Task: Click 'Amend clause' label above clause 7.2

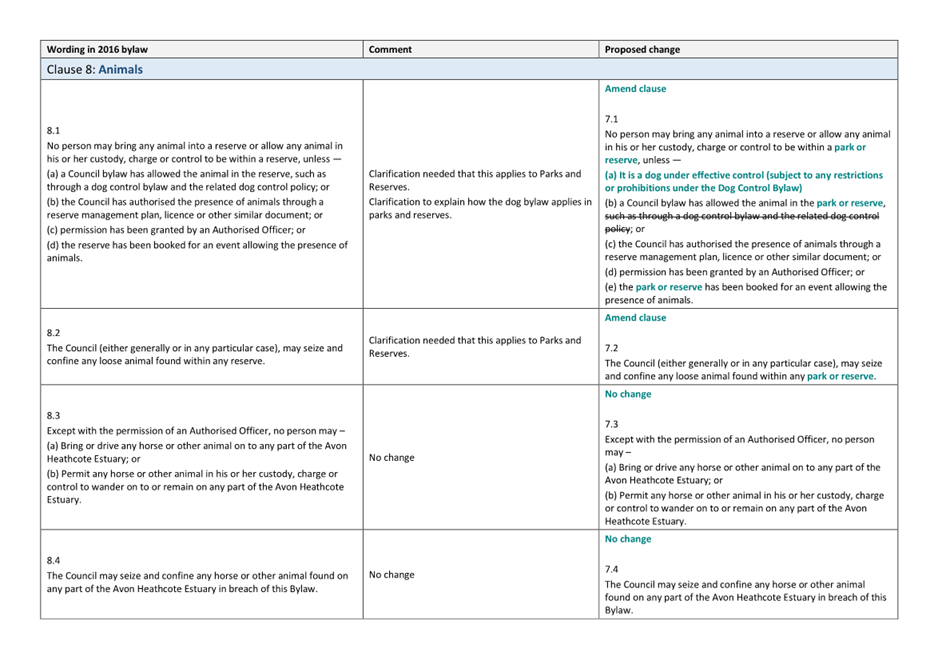Action: click(635, 318)
